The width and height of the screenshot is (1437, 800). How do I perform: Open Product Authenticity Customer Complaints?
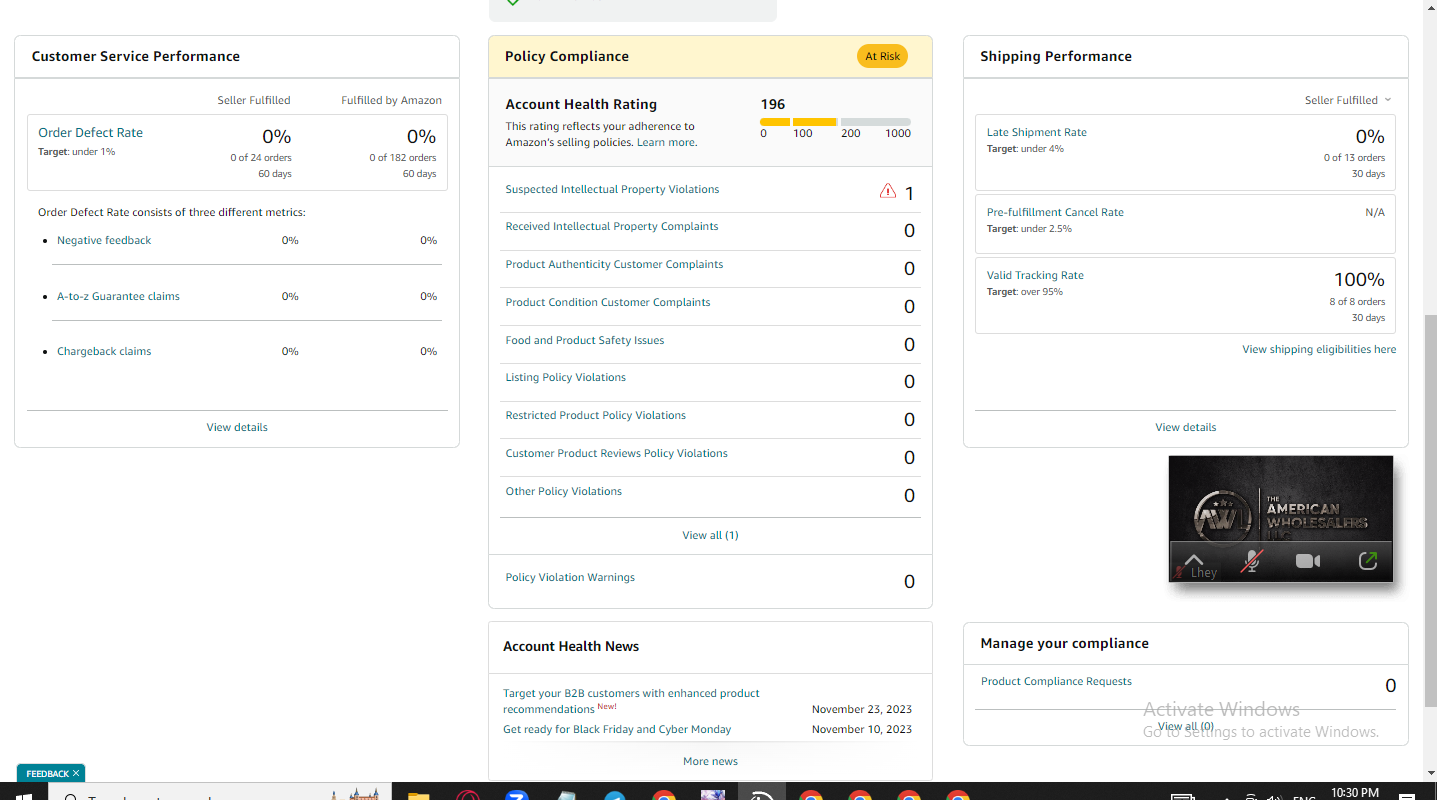click(614, 264)
